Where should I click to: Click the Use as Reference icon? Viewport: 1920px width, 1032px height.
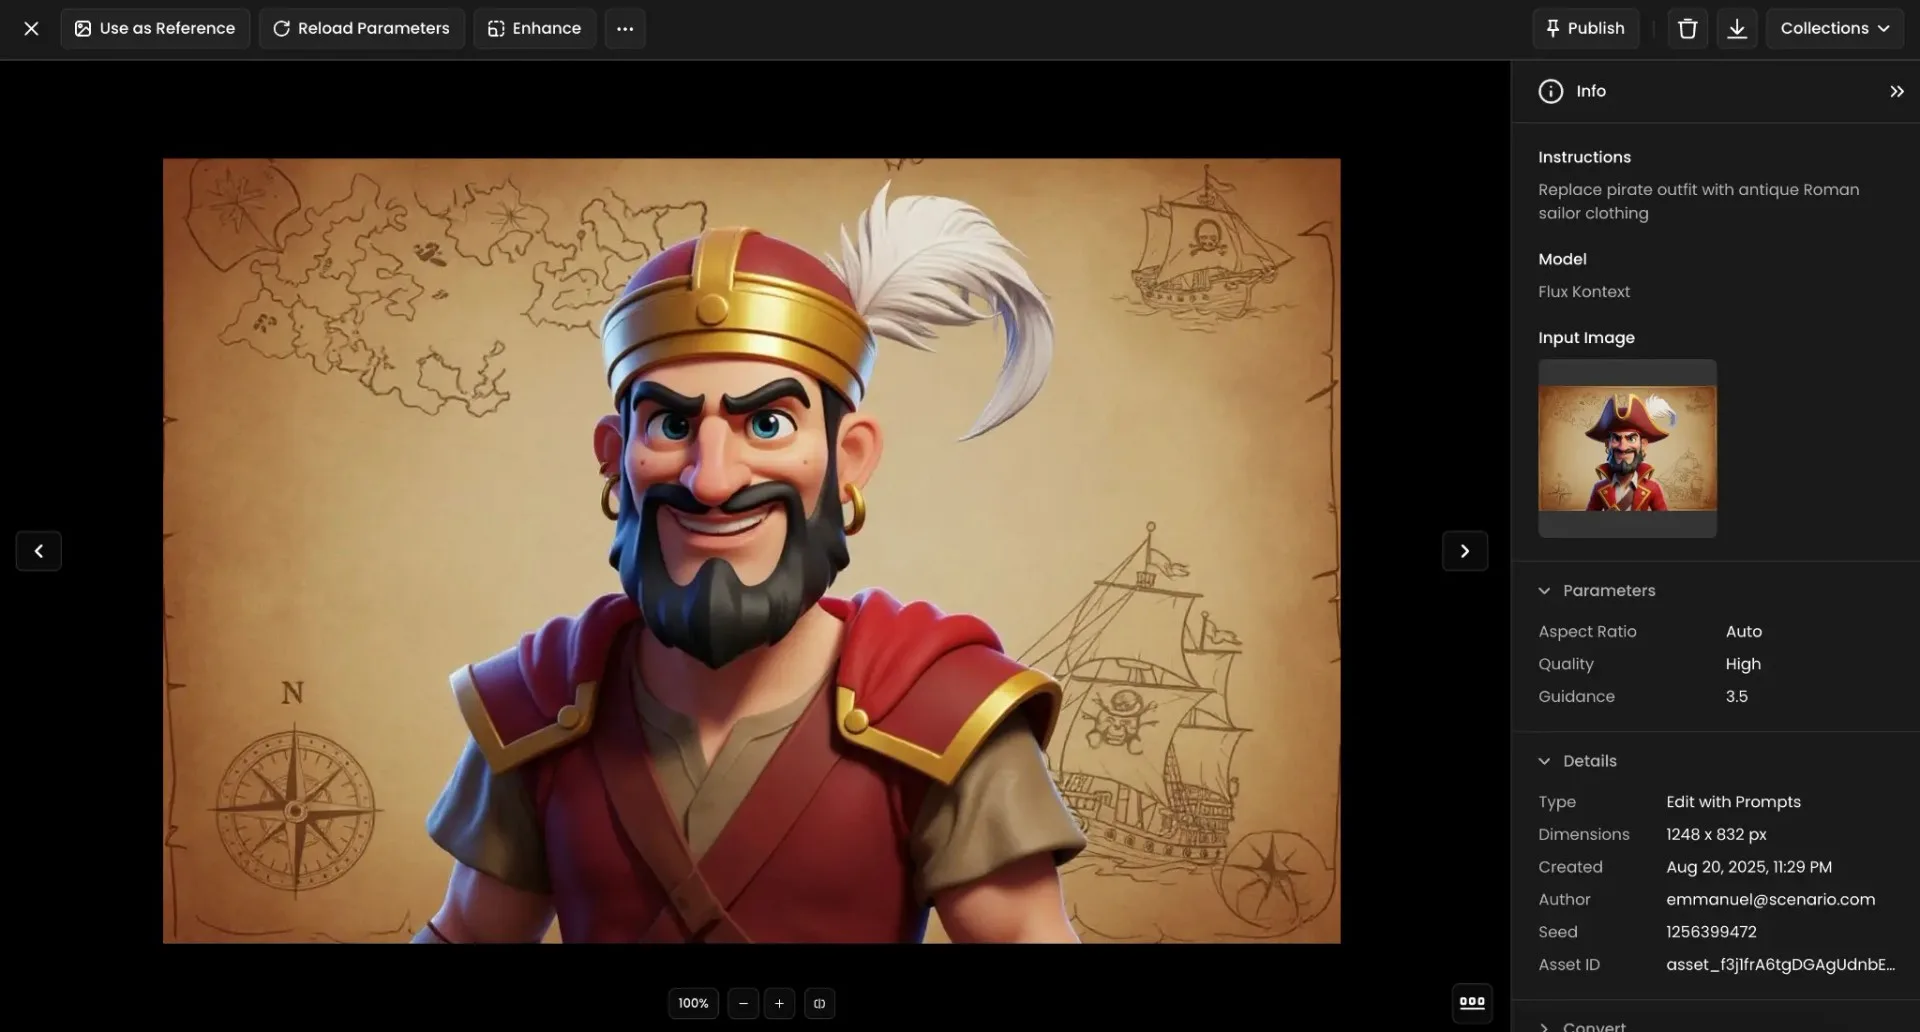click(83, 28)
